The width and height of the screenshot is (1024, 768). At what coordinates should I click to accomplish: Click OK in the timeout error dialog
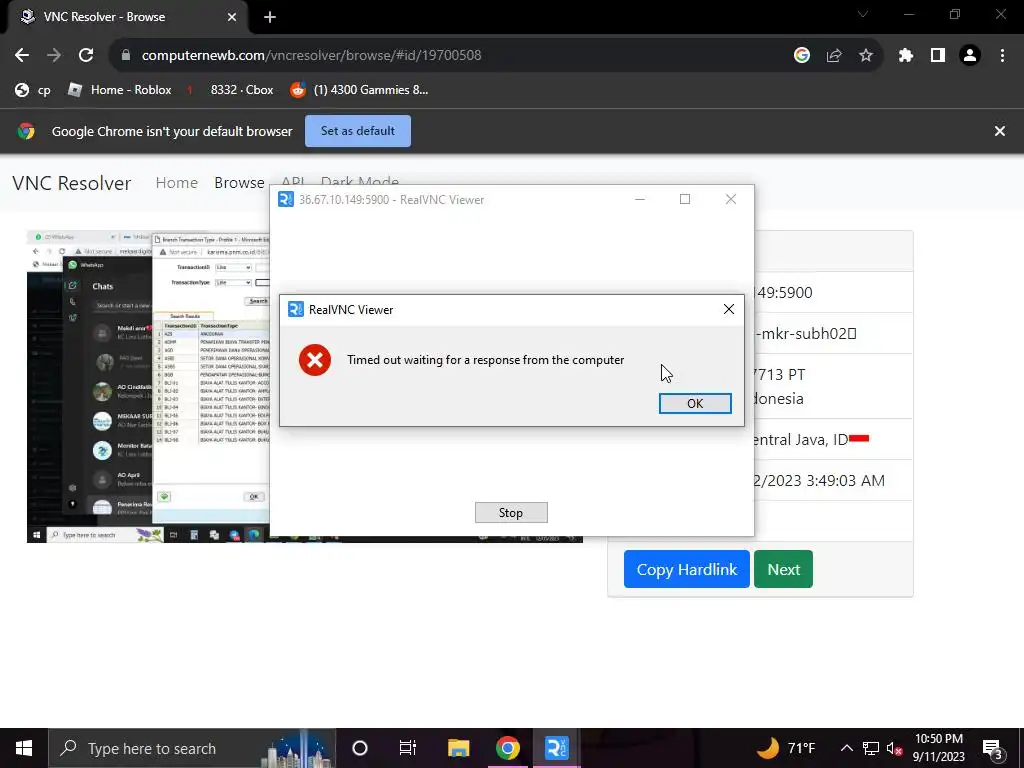695,404
